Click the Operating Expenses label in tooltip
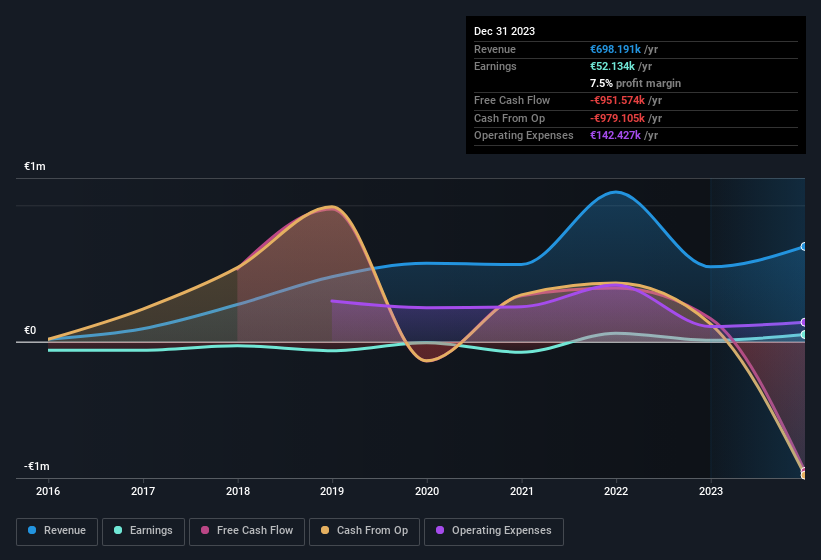Viewport: 821px width, 560px height. (x=524, y=135)
